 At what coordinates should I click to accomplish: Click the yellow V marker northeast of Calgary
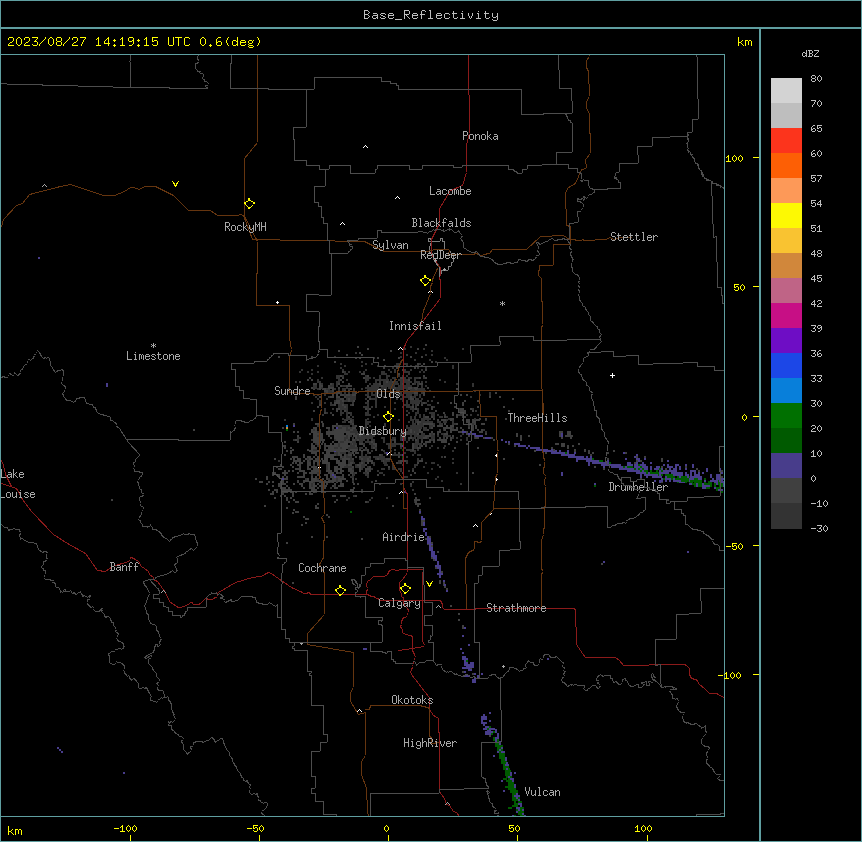point(429,584)
